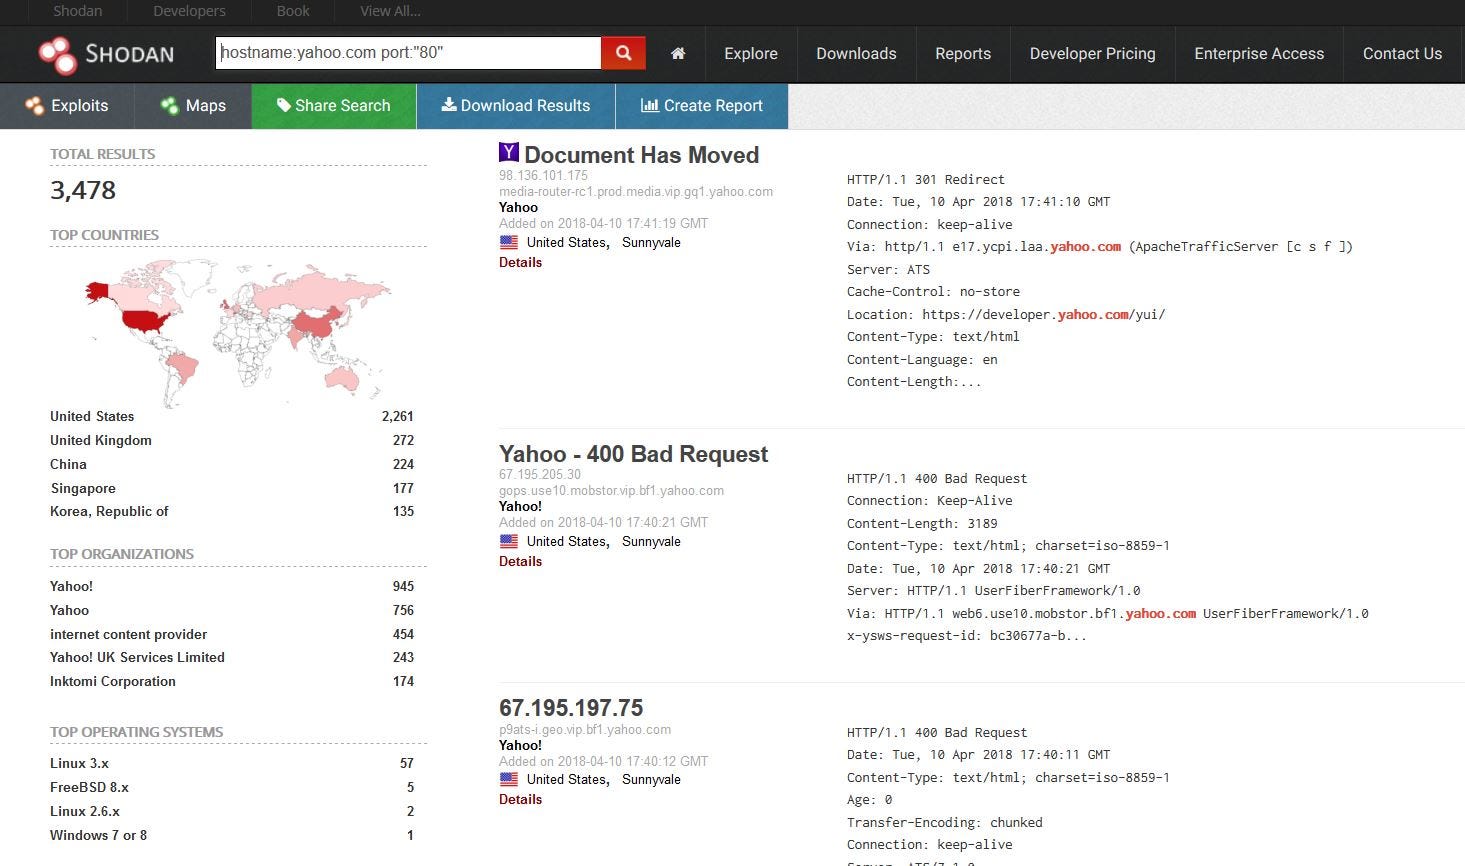Open Developer Pricing page
Screen dimensions: 1465x866
click(x=1092, y=54)
